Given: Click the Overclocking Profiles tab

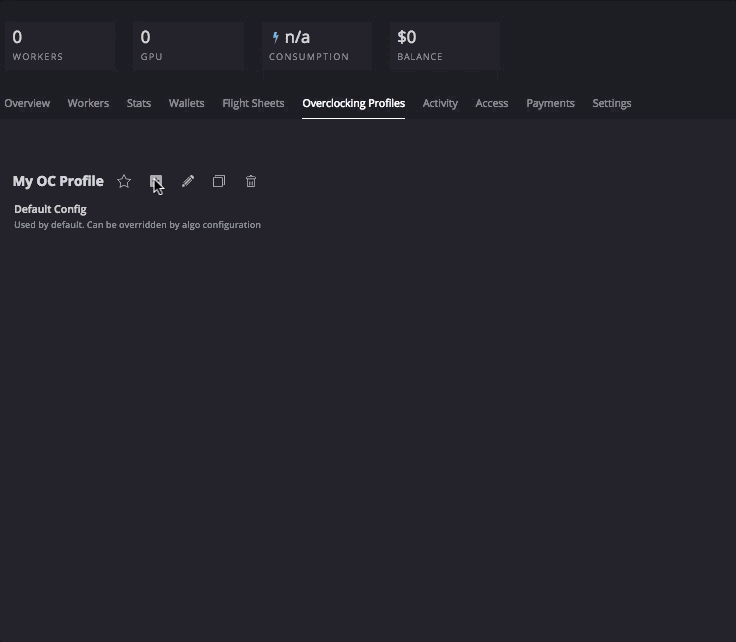Looking at the screenshot, I should click(x=353, y=103).
